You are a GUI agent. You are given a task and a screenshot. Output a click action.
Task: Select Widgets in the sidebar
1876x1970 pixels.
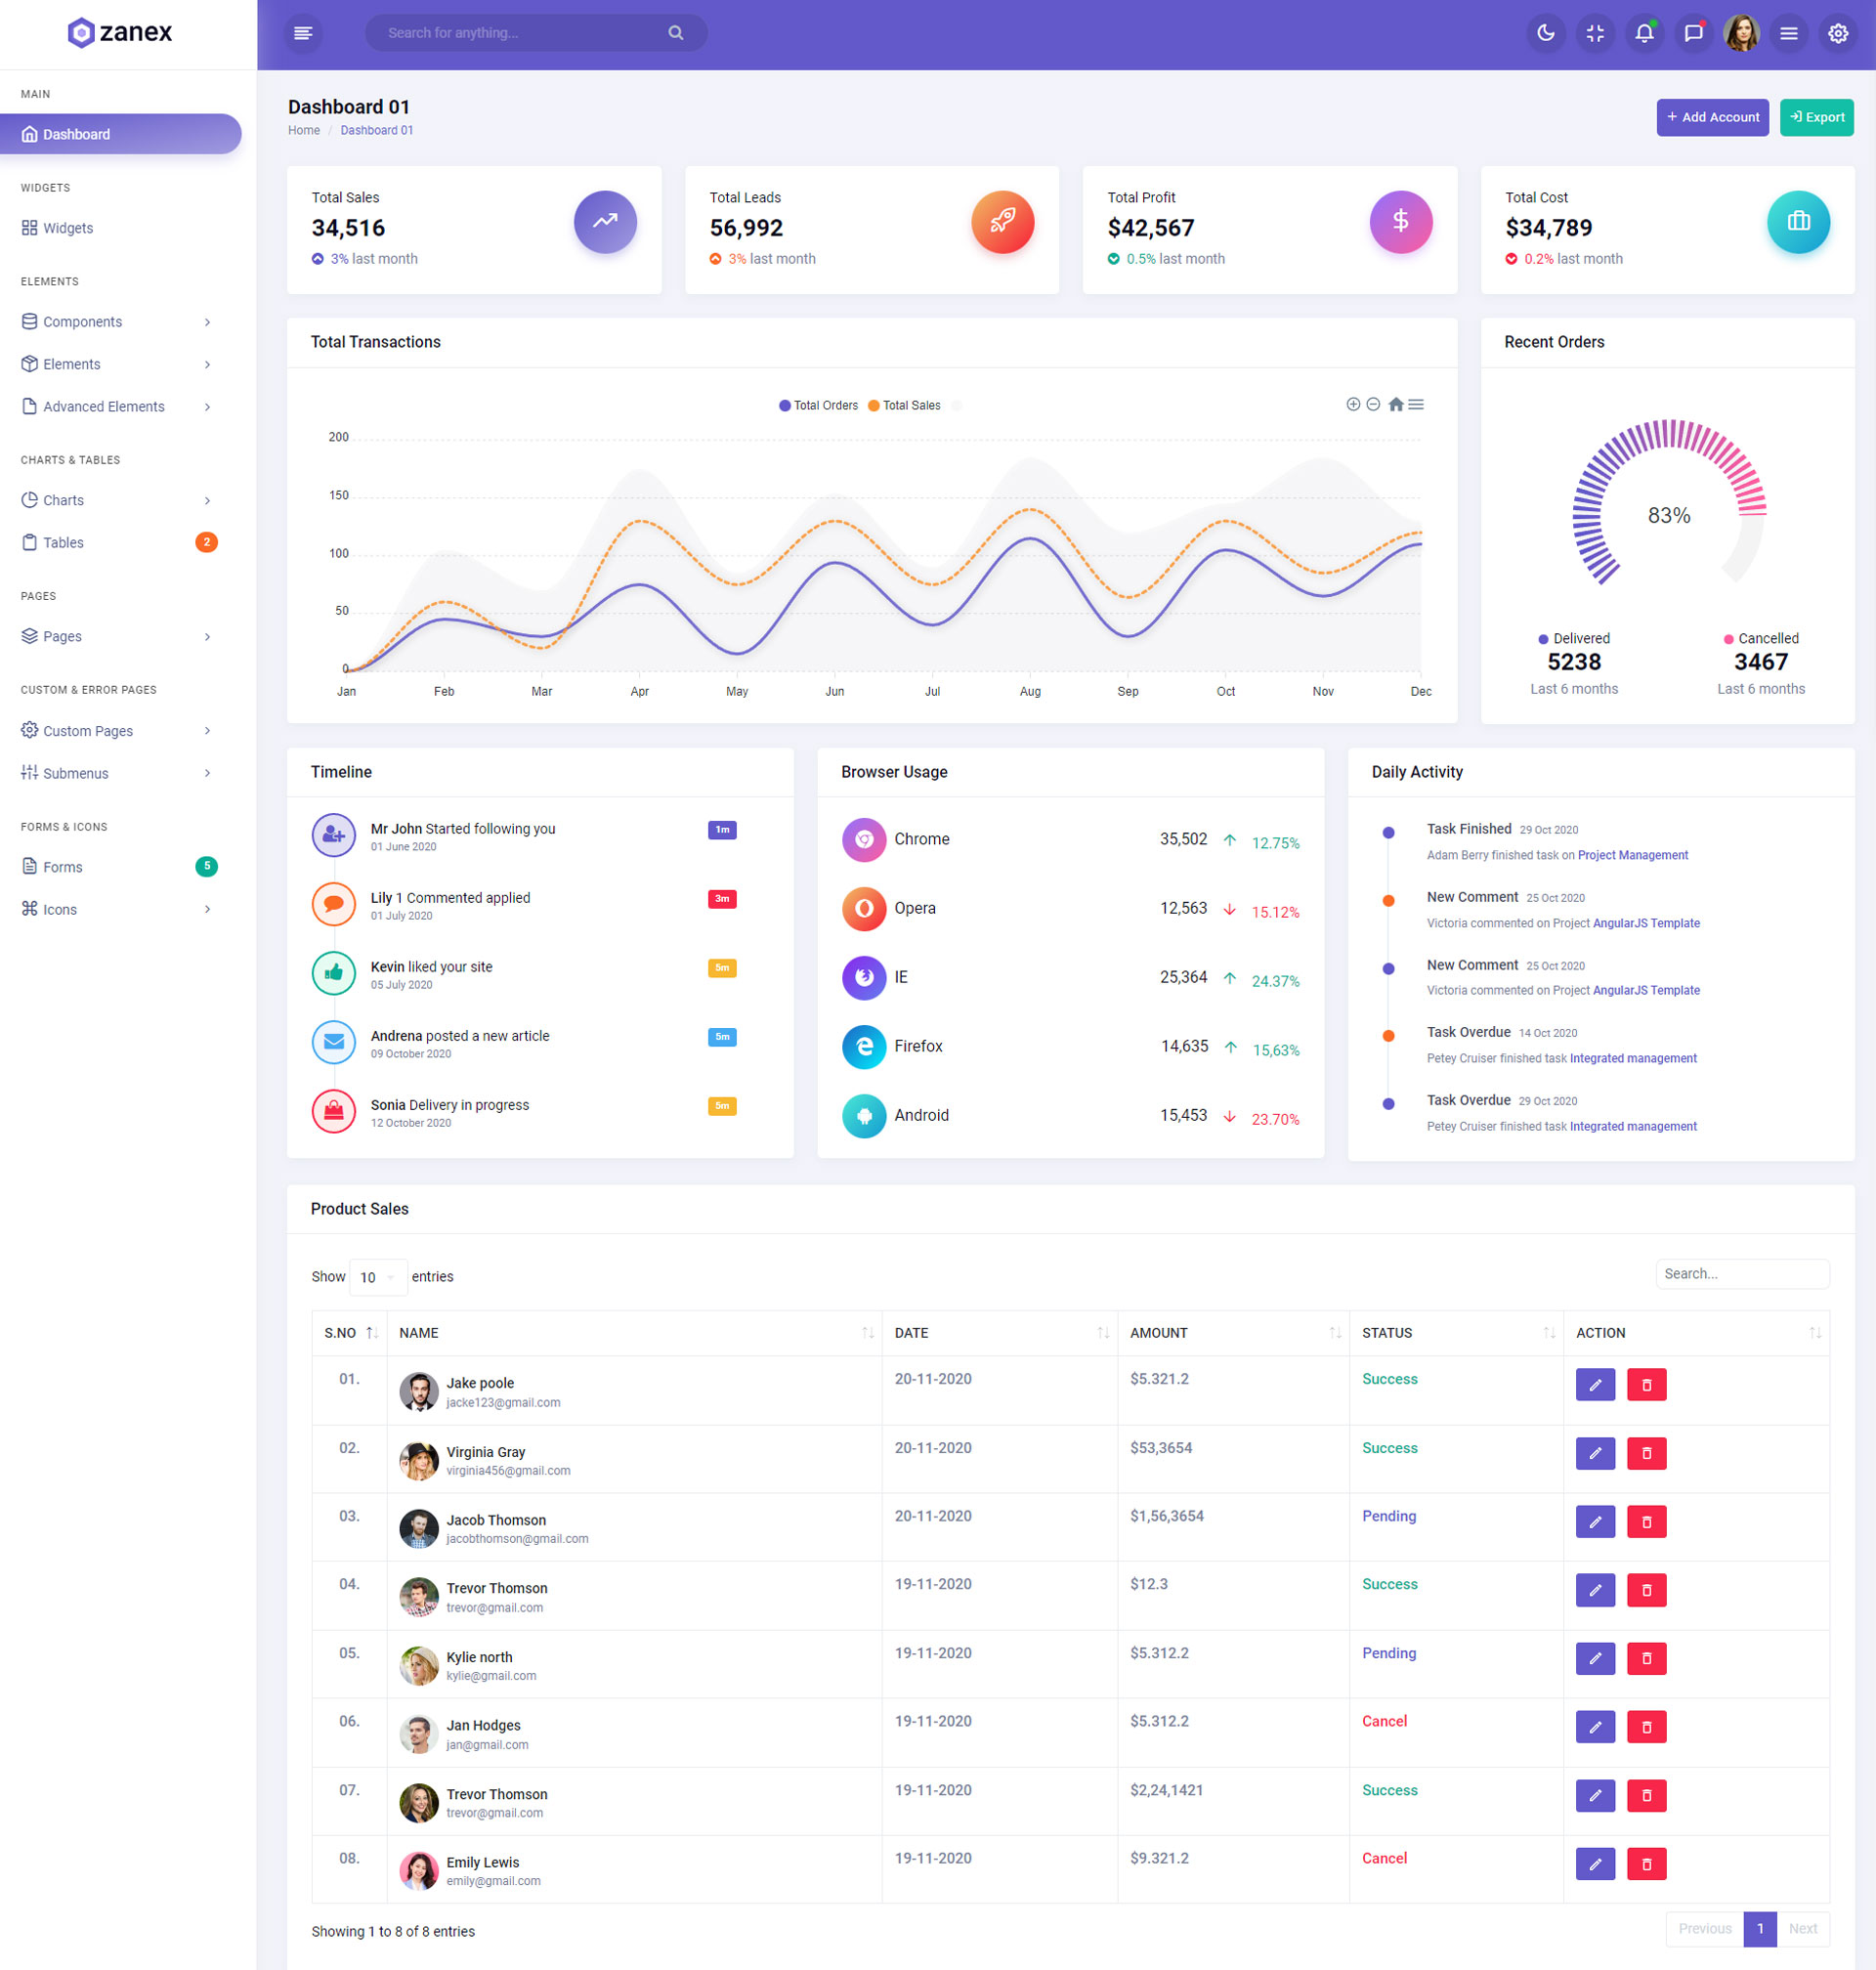click(x=68, y=228)
